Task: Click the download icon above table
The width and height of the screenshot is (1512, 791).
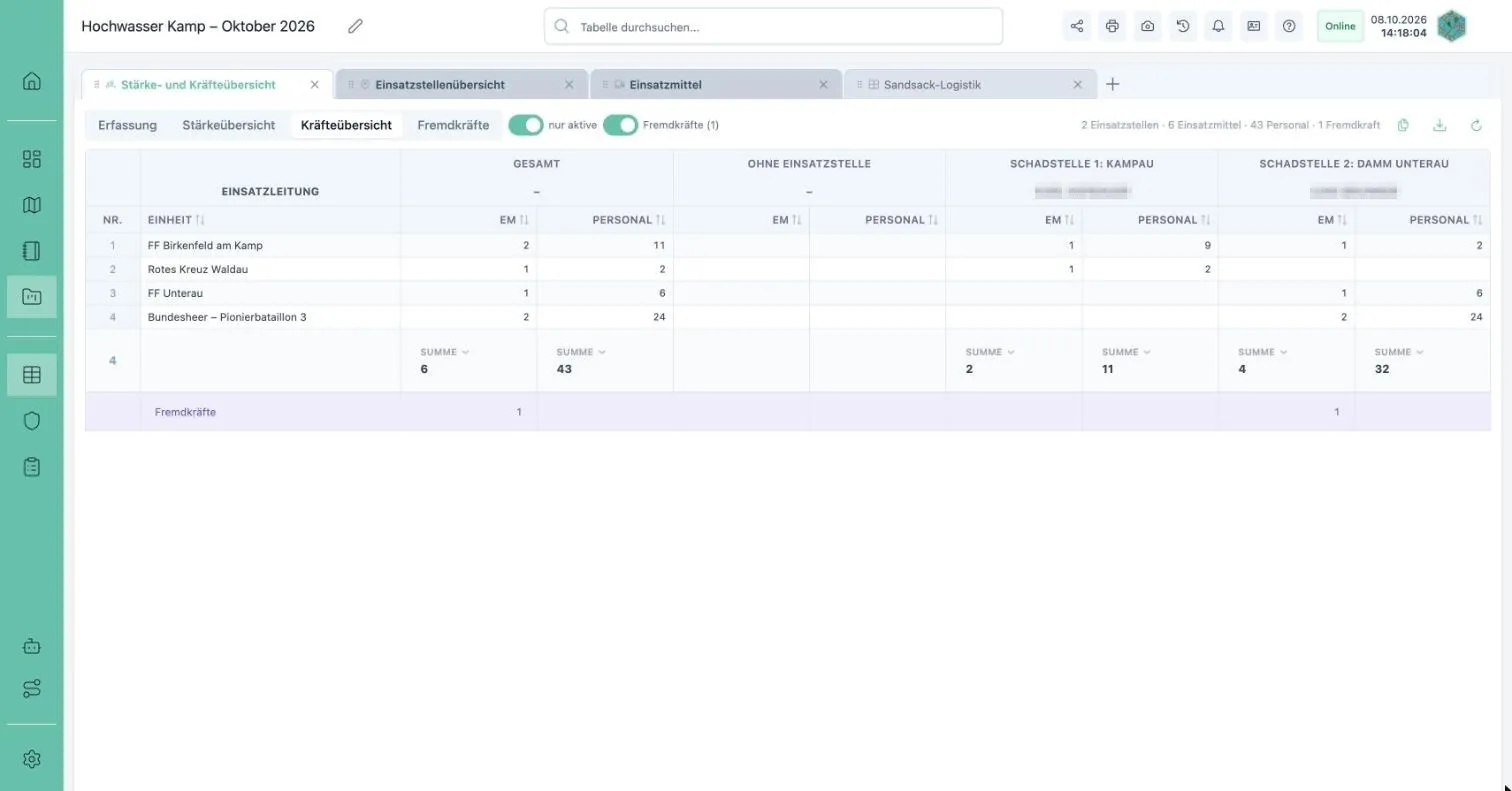Action: 1440,125
